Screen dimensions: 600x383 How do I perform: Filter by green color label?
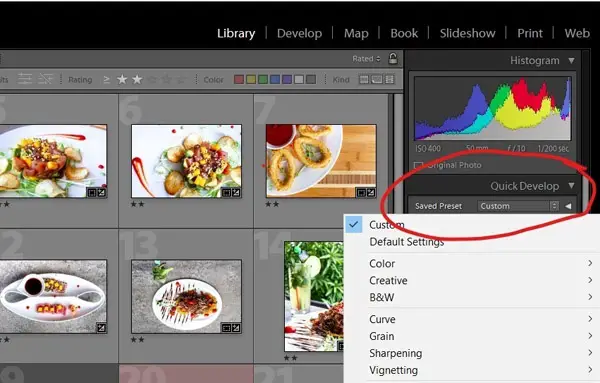(263, 79)
